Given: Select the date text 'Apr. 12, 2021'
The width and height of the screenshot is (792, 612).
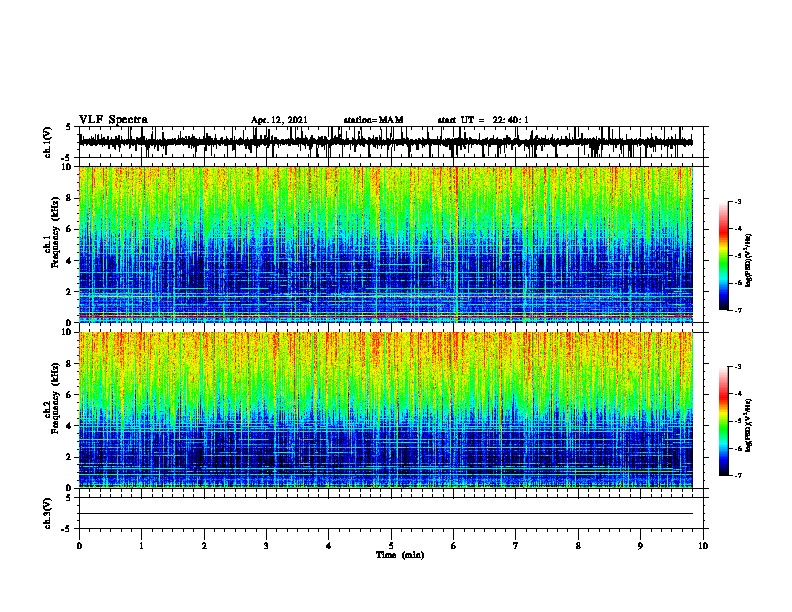Looking at the screenshot, I should pos(279,120).
